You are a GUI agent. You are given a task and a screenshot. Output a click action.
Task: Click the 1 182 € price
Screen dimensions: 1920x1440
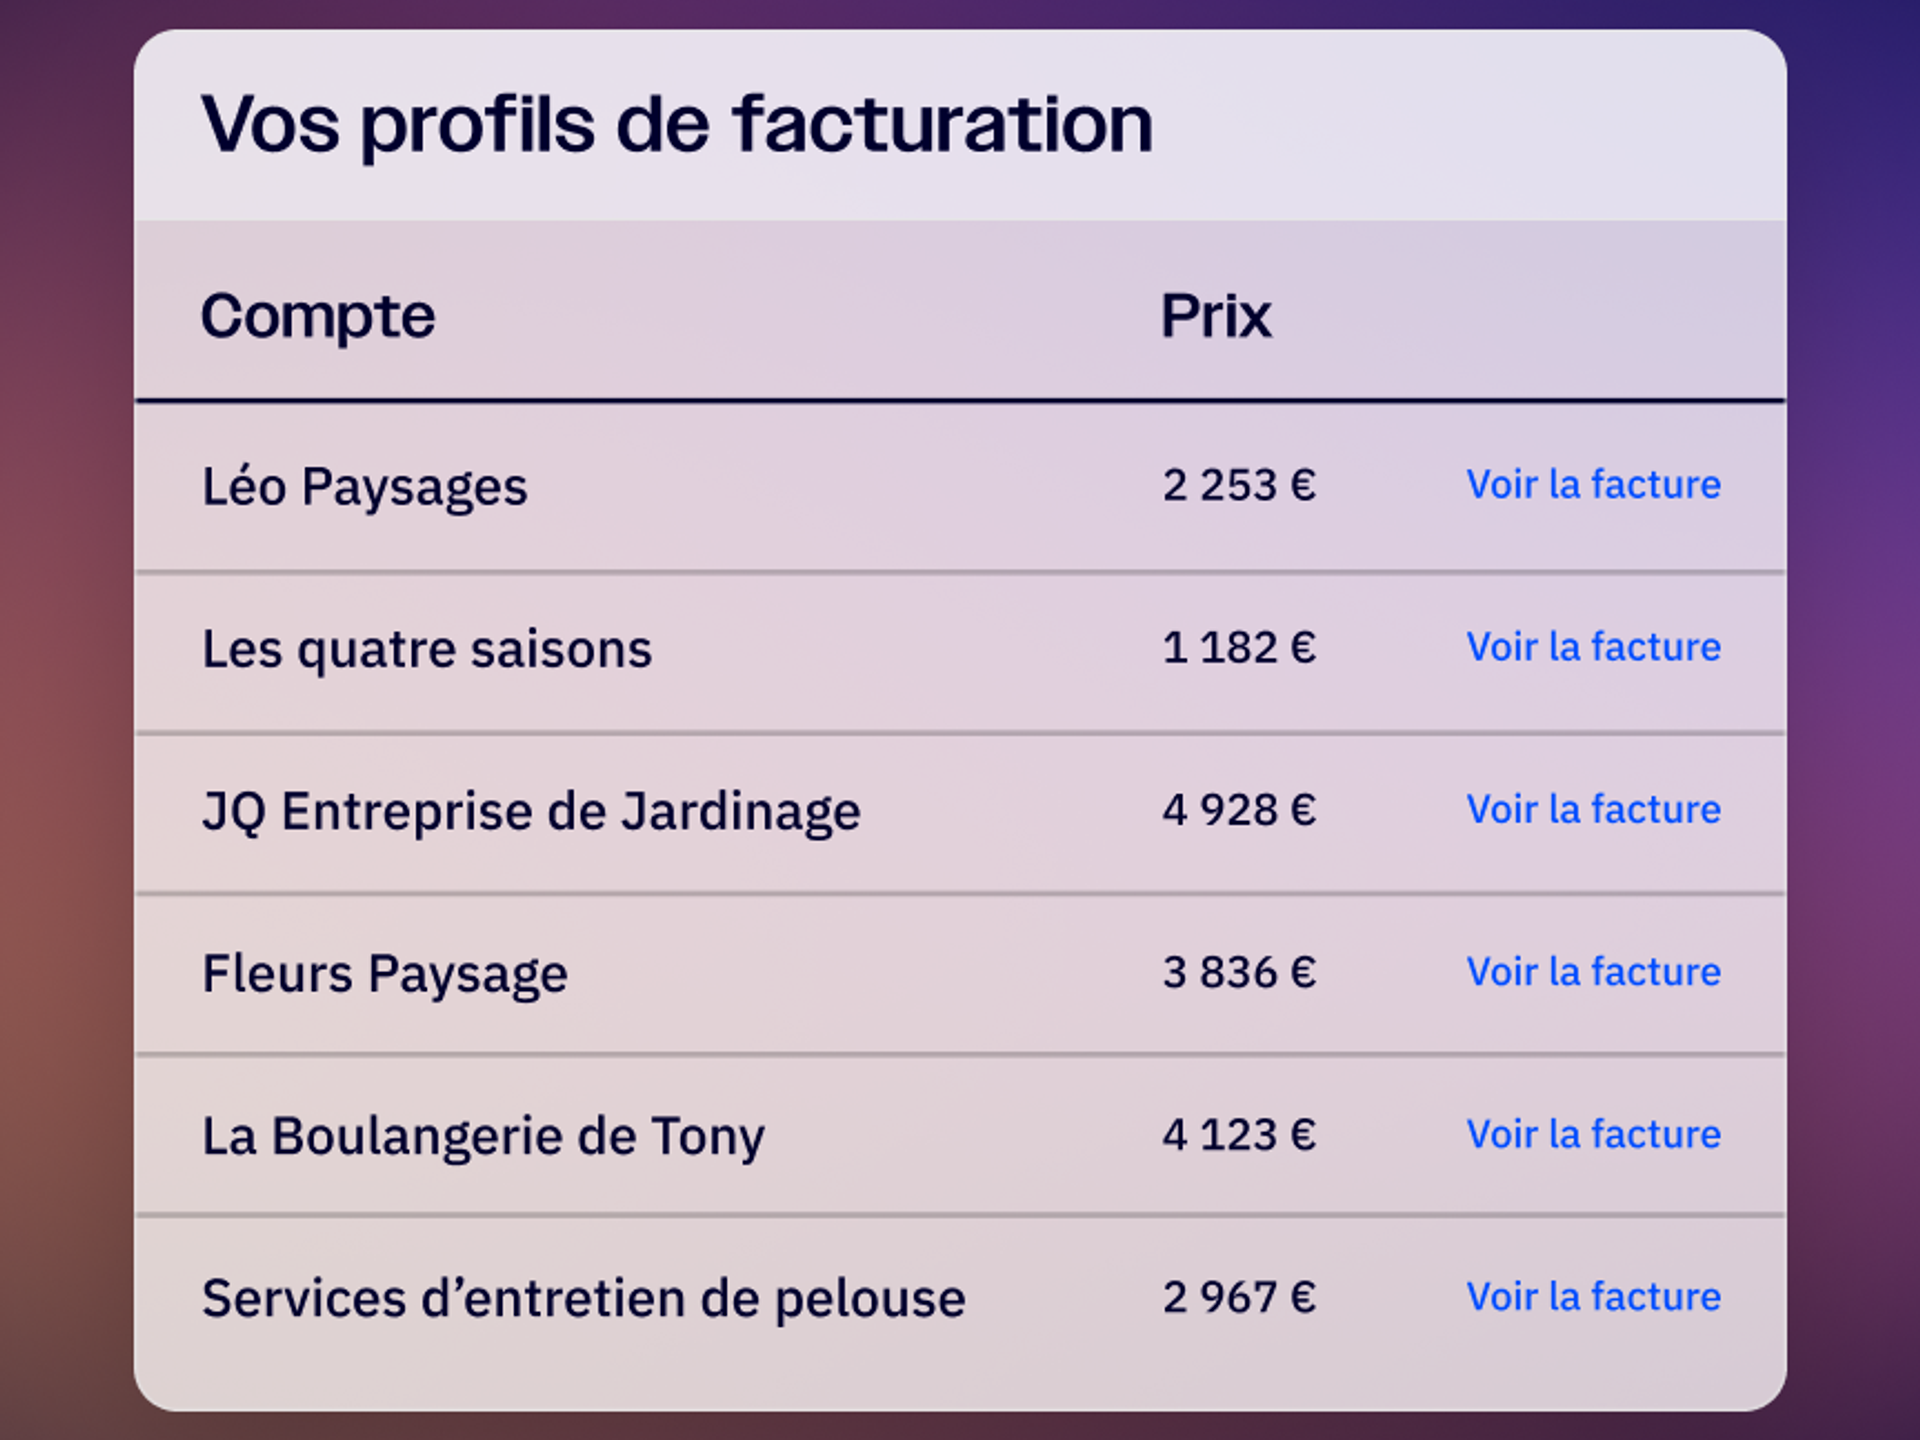(1238, 647)
